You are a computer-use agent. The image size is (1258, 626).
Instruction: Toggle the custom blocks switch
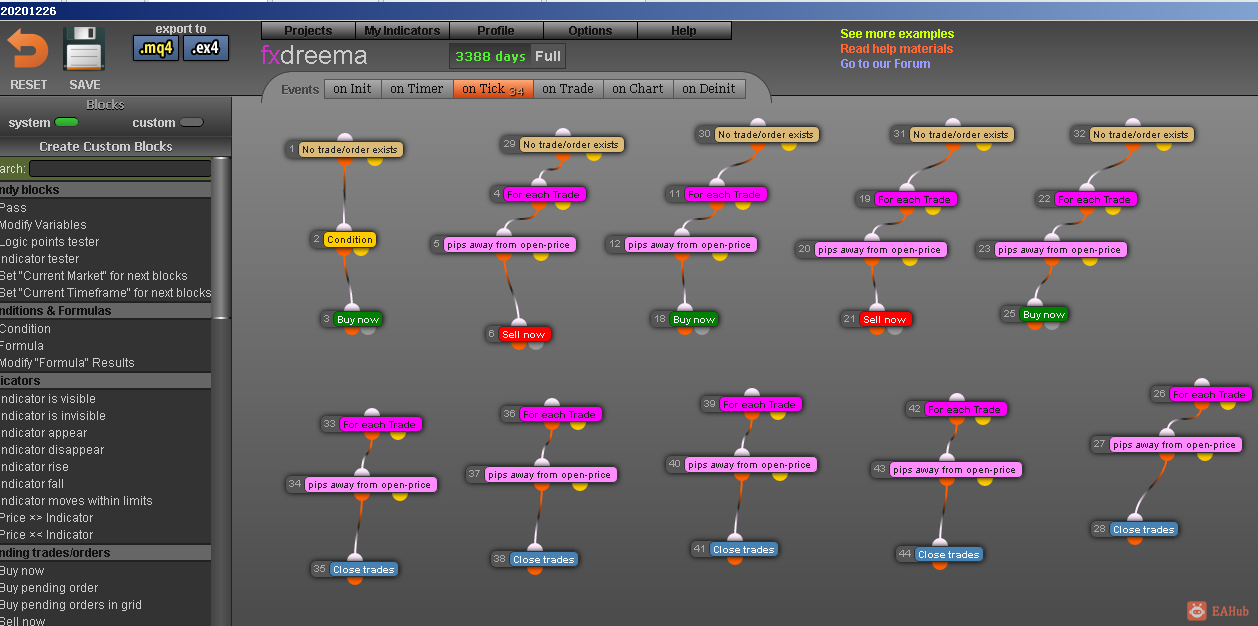191,122
